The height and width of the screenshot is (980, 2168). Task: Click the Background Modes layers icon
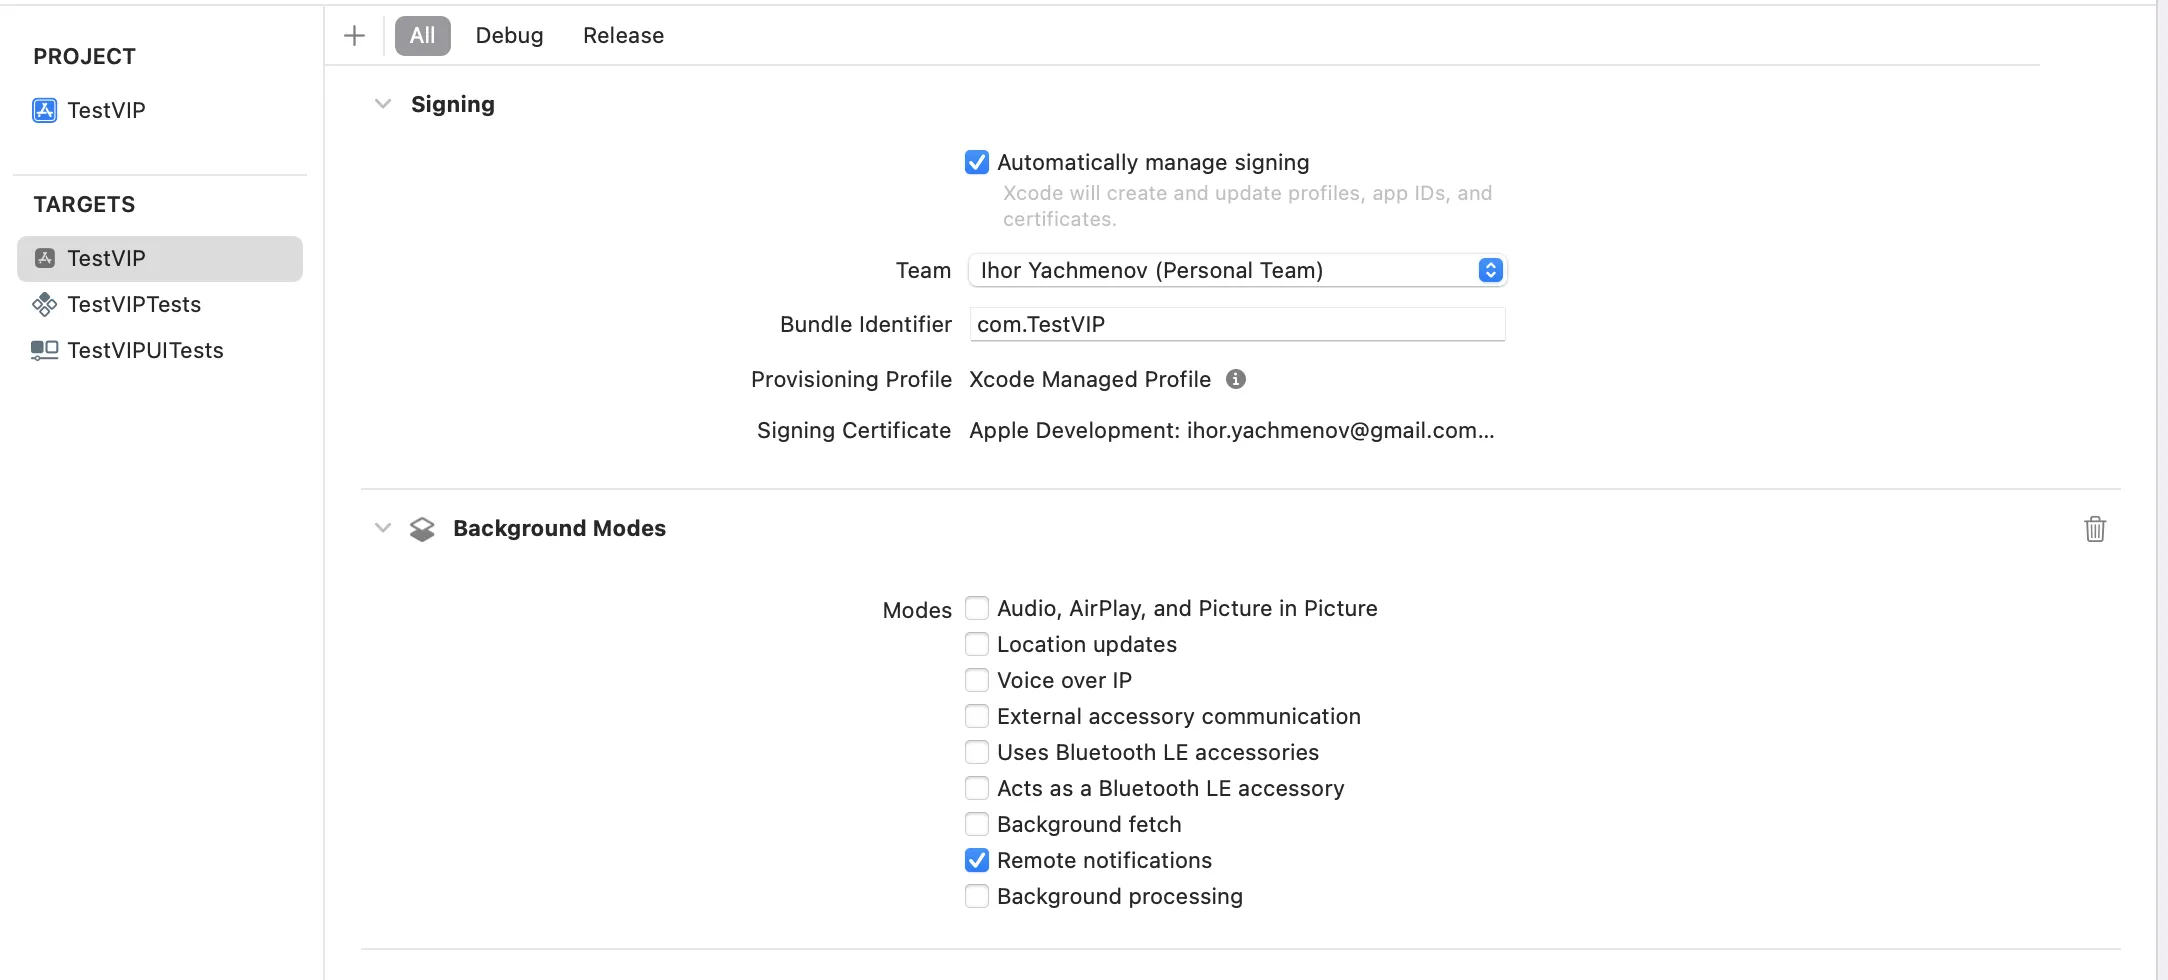coord(422,528)
